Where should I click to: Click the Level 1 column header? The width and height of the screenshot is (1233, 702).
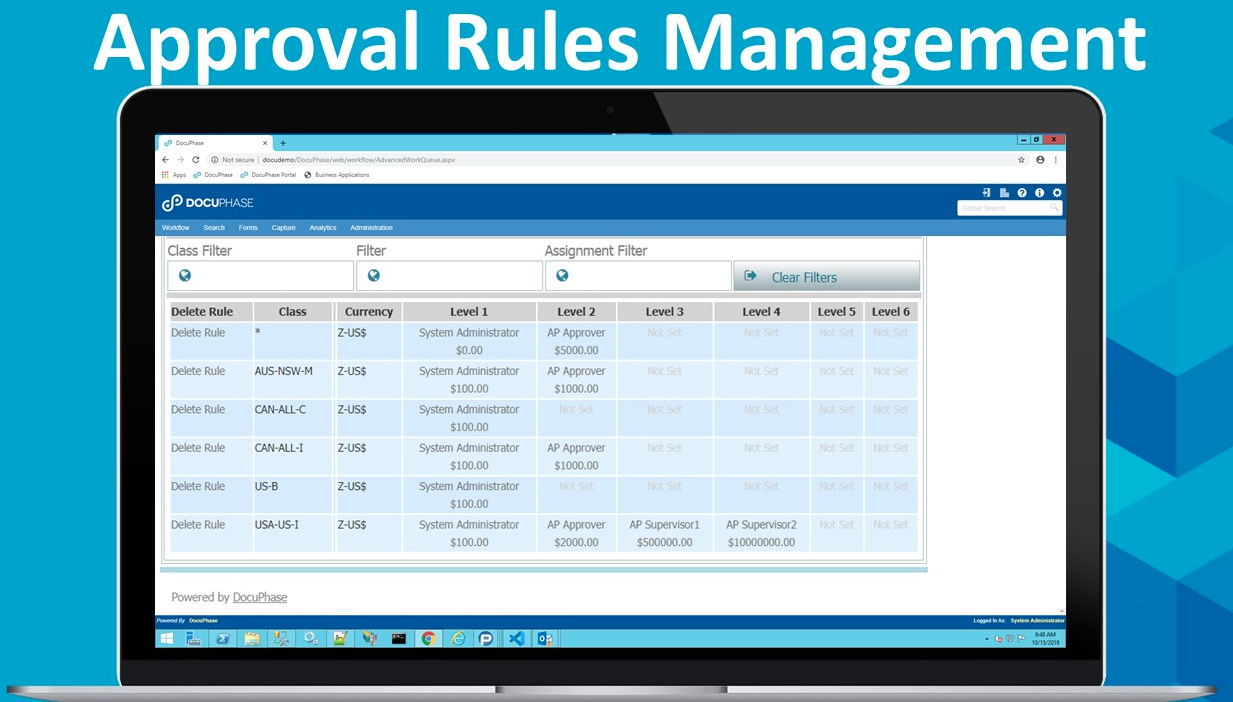(x=469, y=312)
